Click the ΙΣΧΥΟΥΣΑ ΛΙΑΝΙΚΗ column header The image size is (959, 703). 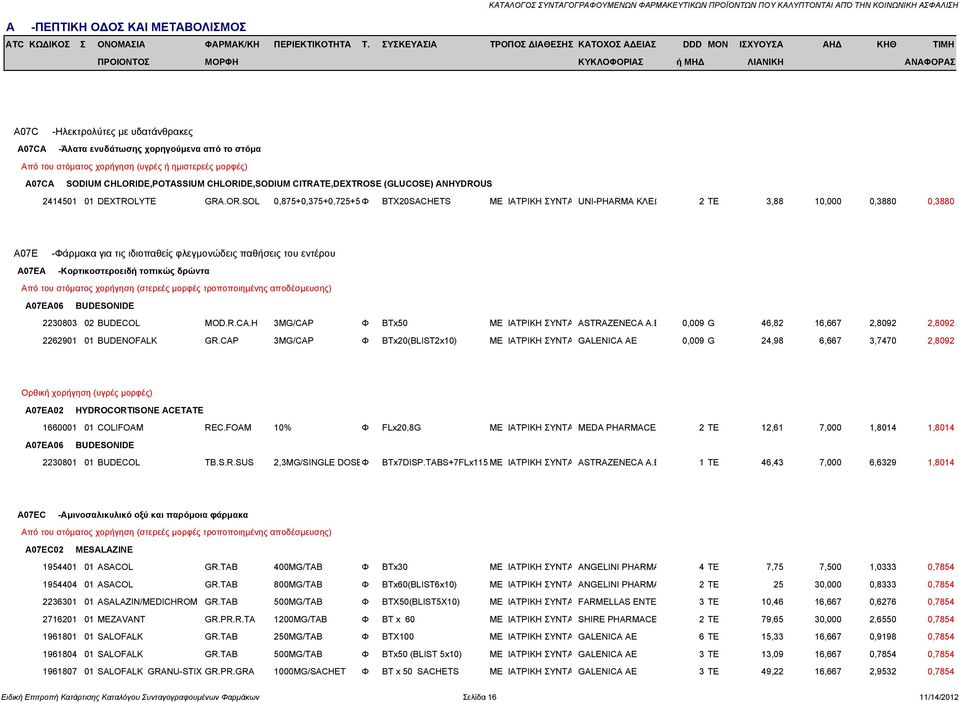(x=761, y=53)
